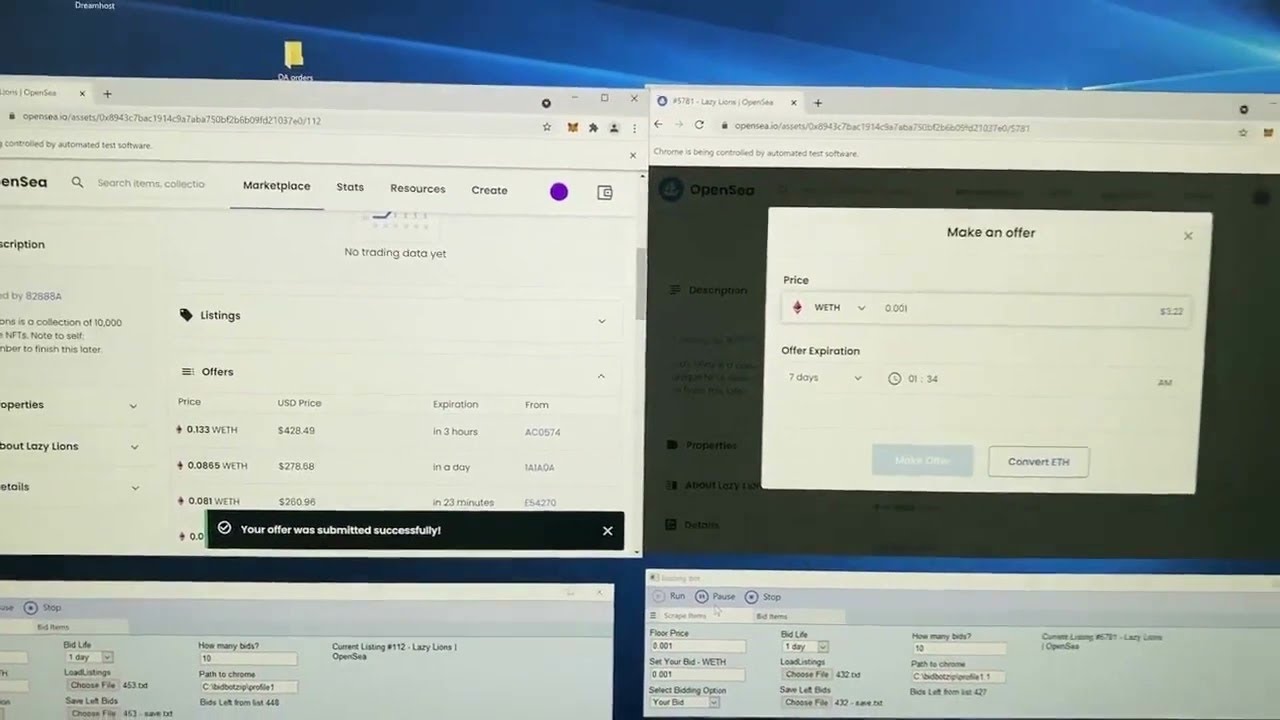Screen dimensions: 1280x720
Task: Open the B2B88A owner link
Action: tap(43, 296)
